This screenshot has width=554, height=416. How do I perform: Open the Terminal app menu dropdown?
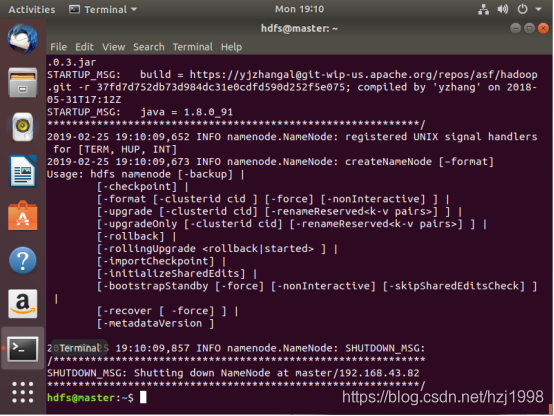point(103,9)
